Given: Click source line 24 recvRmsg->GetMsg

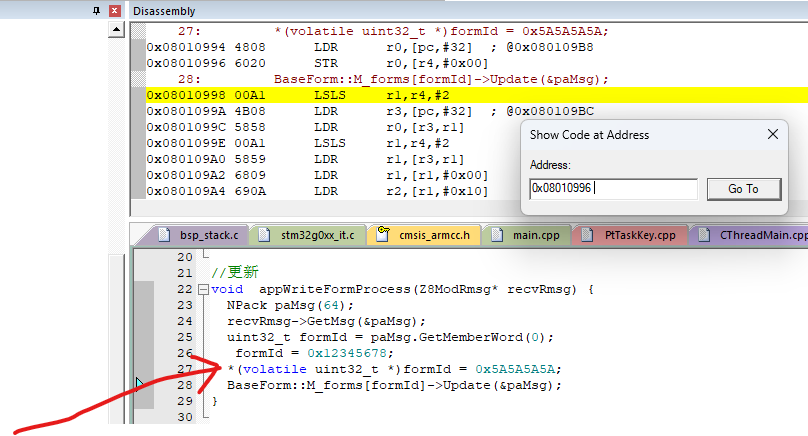Looking at the screenshot, I should 326,322.
